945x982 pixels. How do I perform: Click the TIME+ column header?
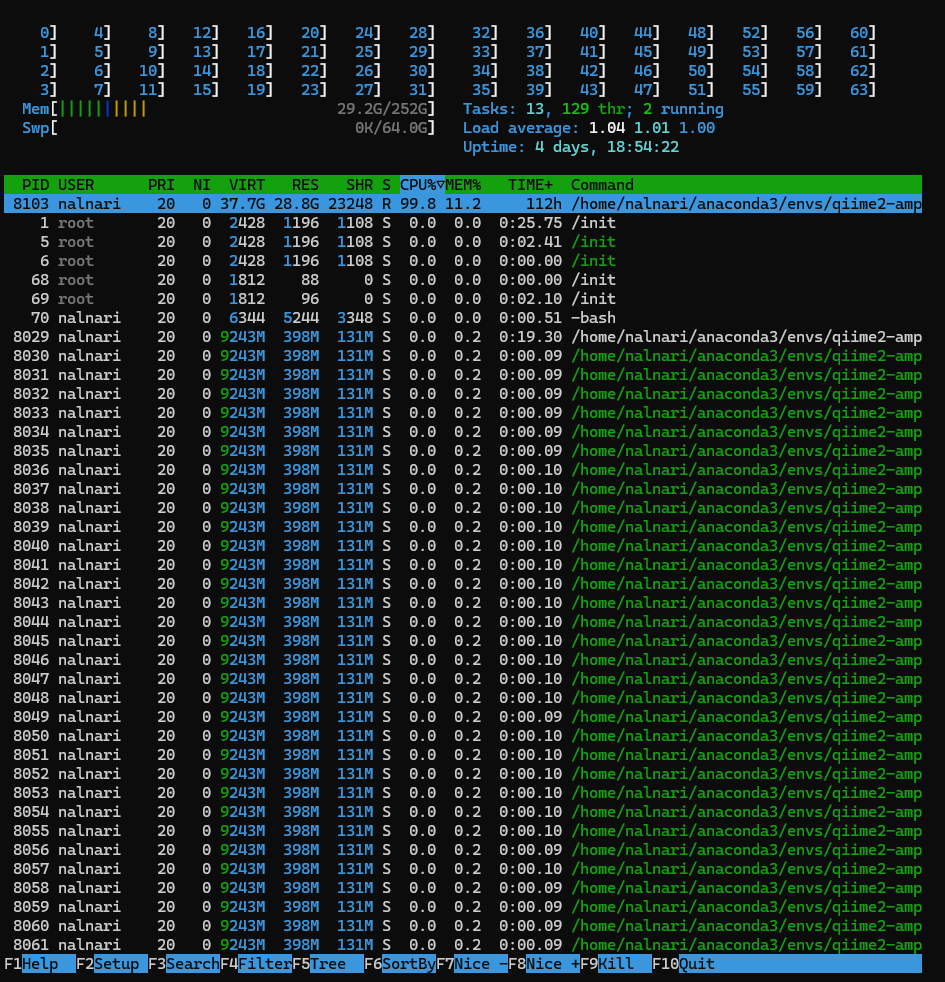(529, 185)
